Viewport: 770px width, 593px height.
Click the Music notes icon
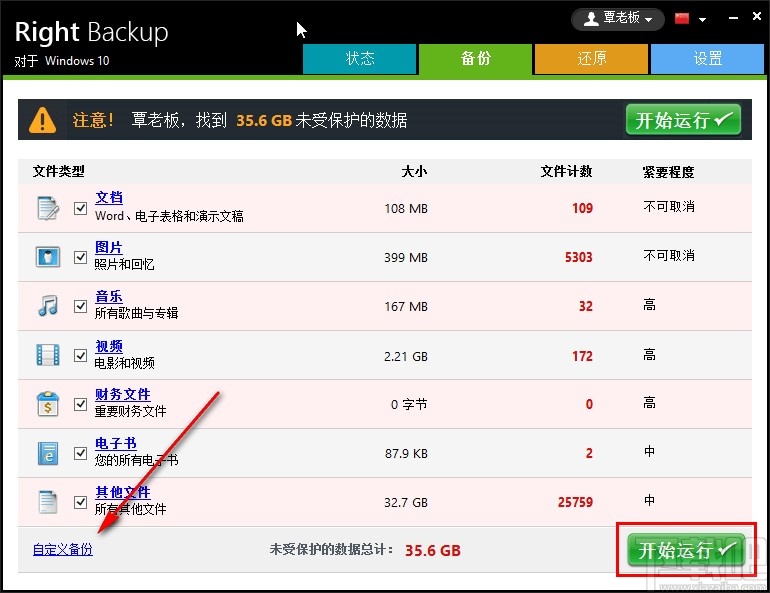tap(48, 306)
